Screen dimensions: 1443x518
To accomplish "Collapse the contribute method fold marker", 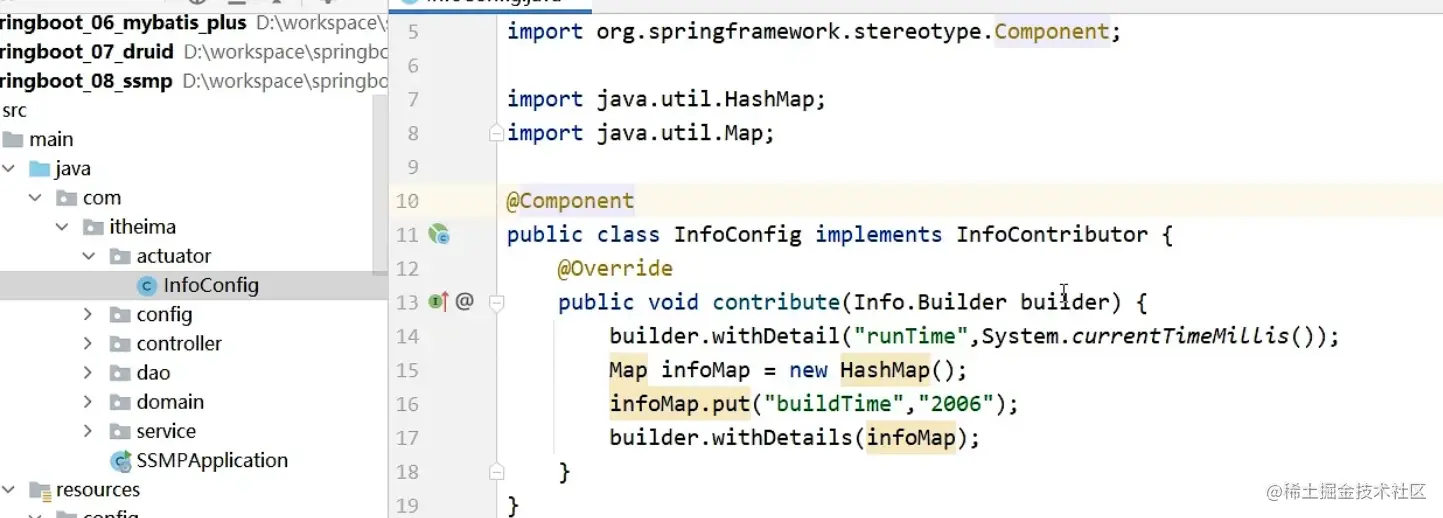I will coord(495,302).
